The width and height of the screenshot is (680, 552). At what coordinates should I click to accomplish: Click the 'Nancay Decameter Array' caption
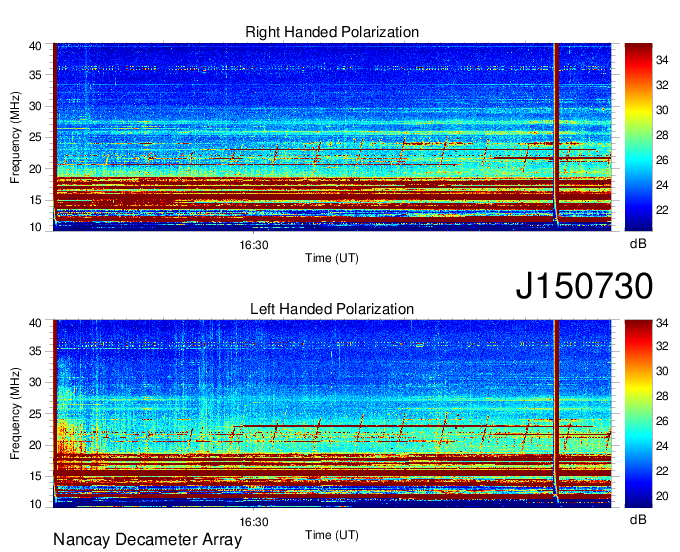(147, 539)
